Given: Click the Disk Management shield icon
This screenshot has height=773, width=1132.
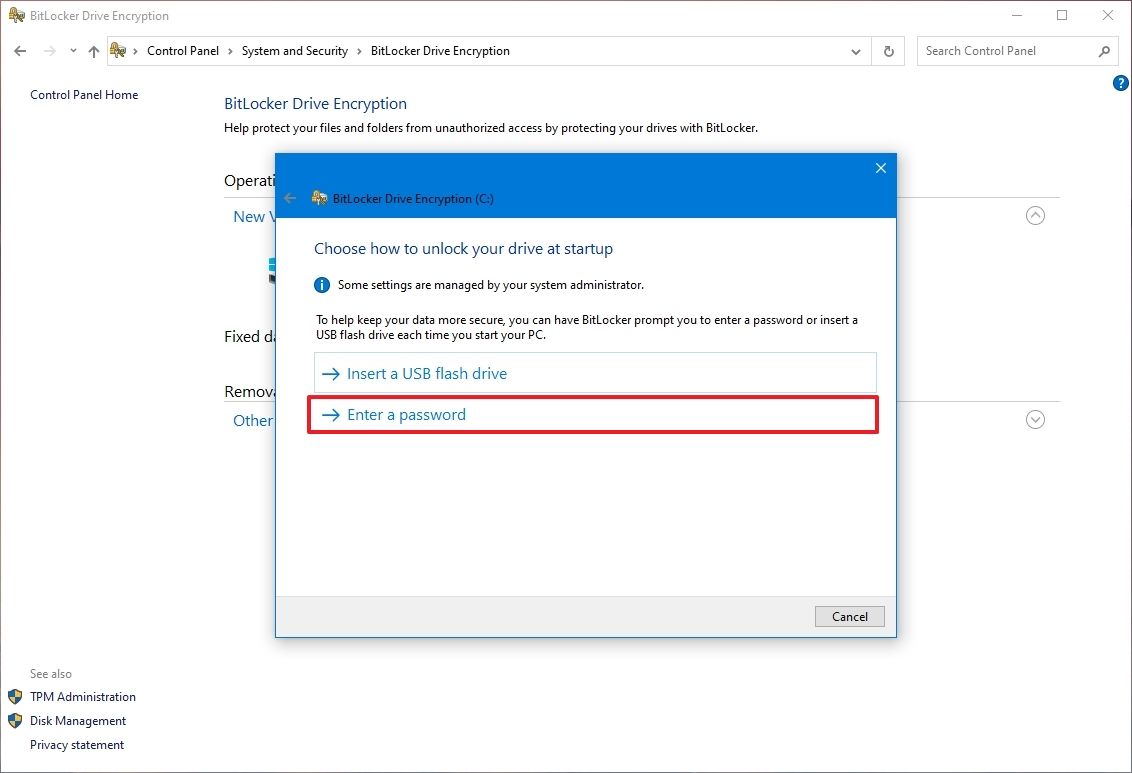Looking at the screenshot, I should click(13, 720).
